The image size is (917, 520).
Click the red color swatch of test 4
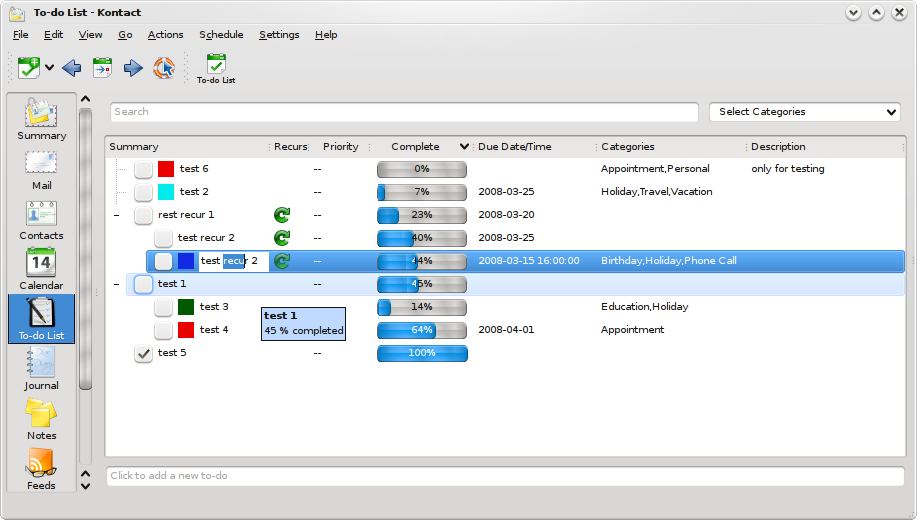click(186, 330)
